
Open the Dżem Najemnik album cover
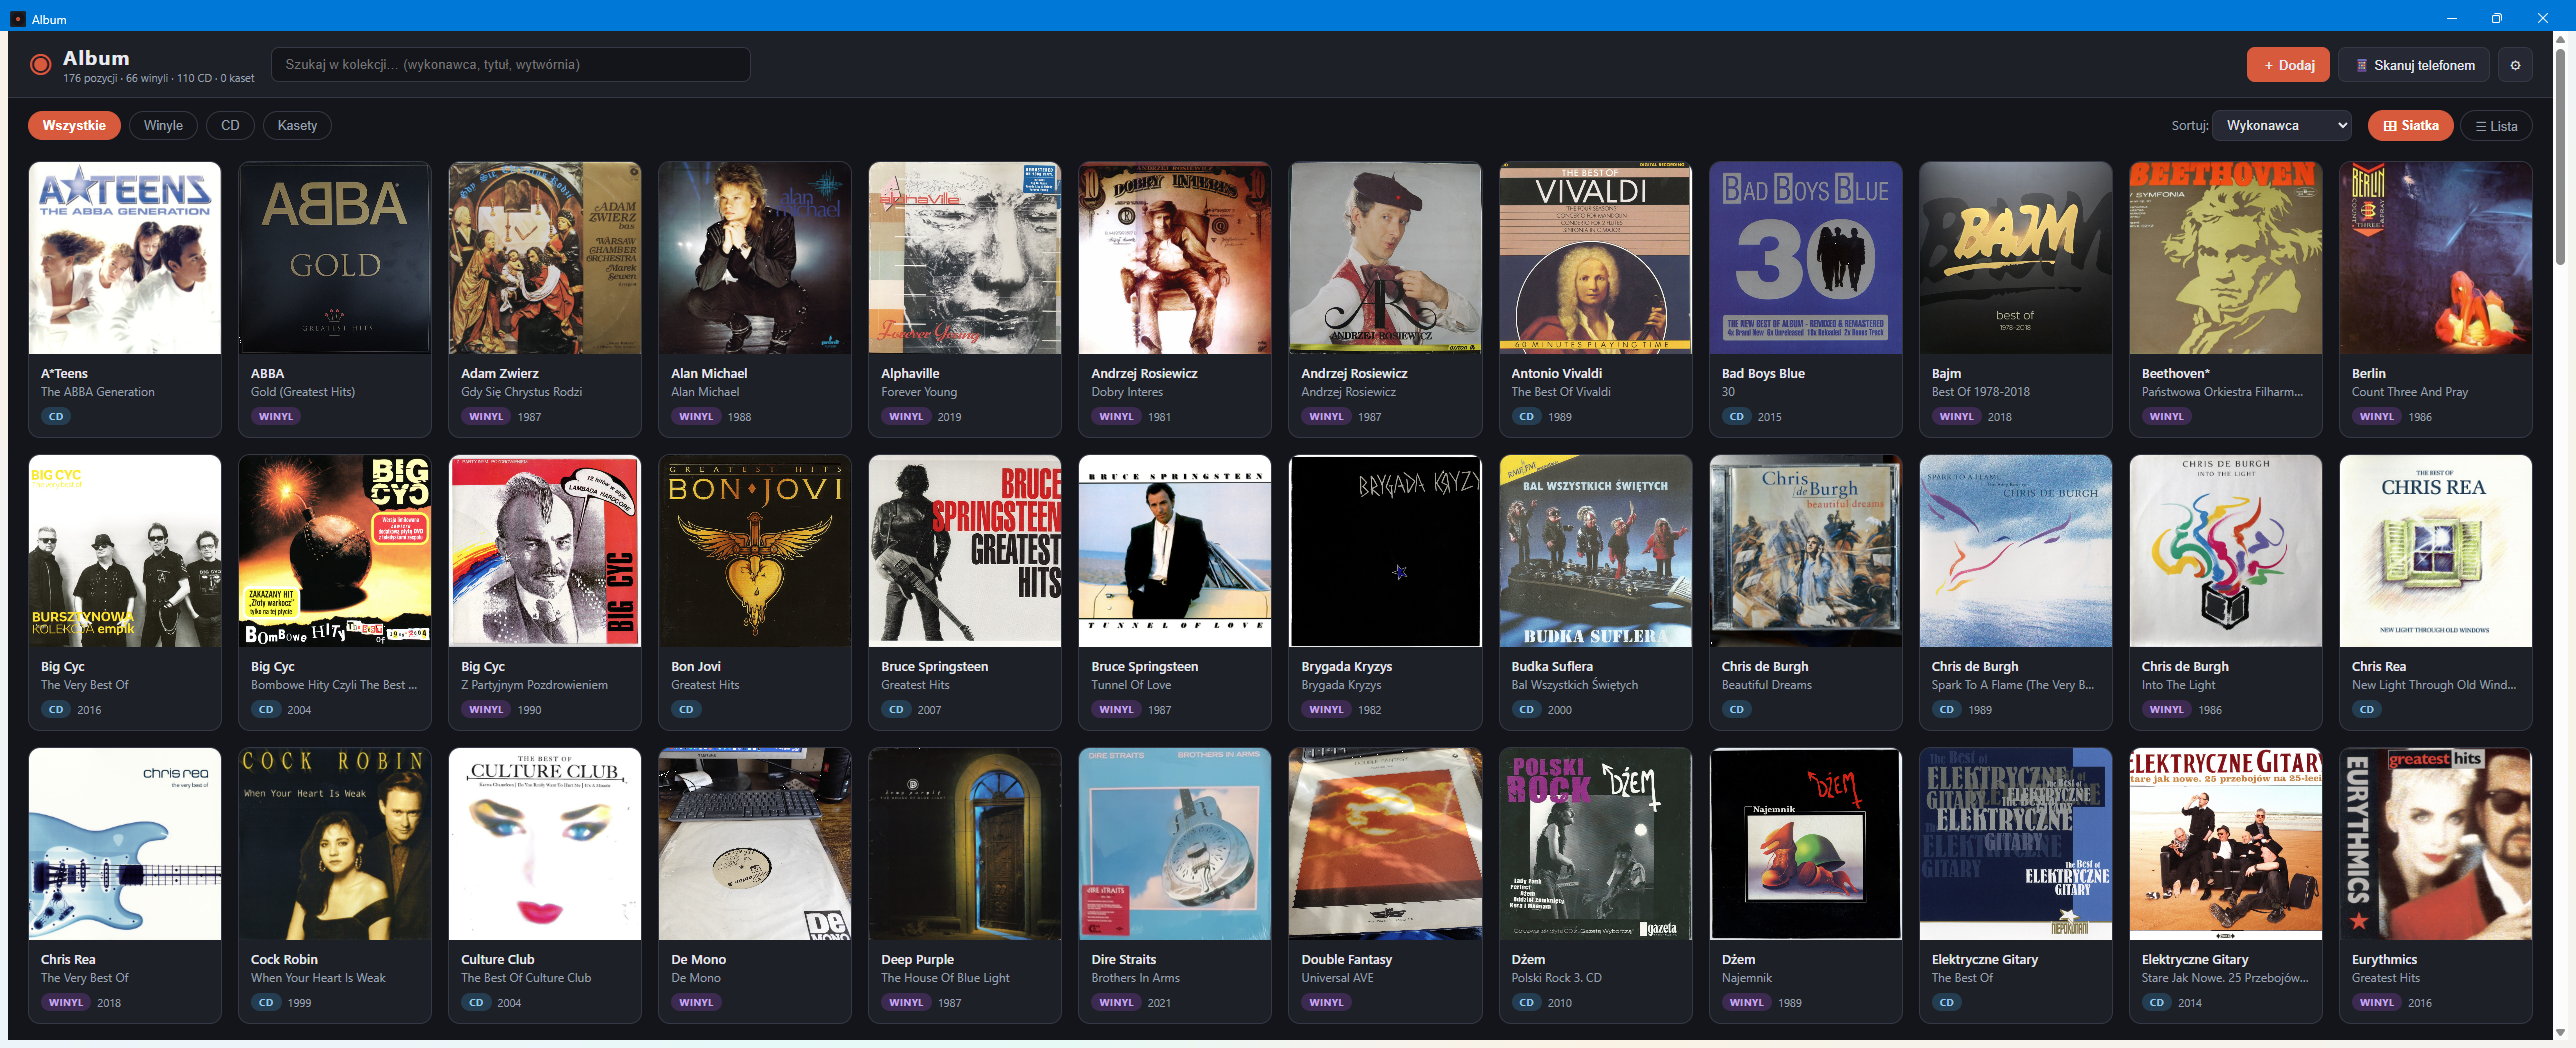pyautogui.click(x=1806, y=844)
